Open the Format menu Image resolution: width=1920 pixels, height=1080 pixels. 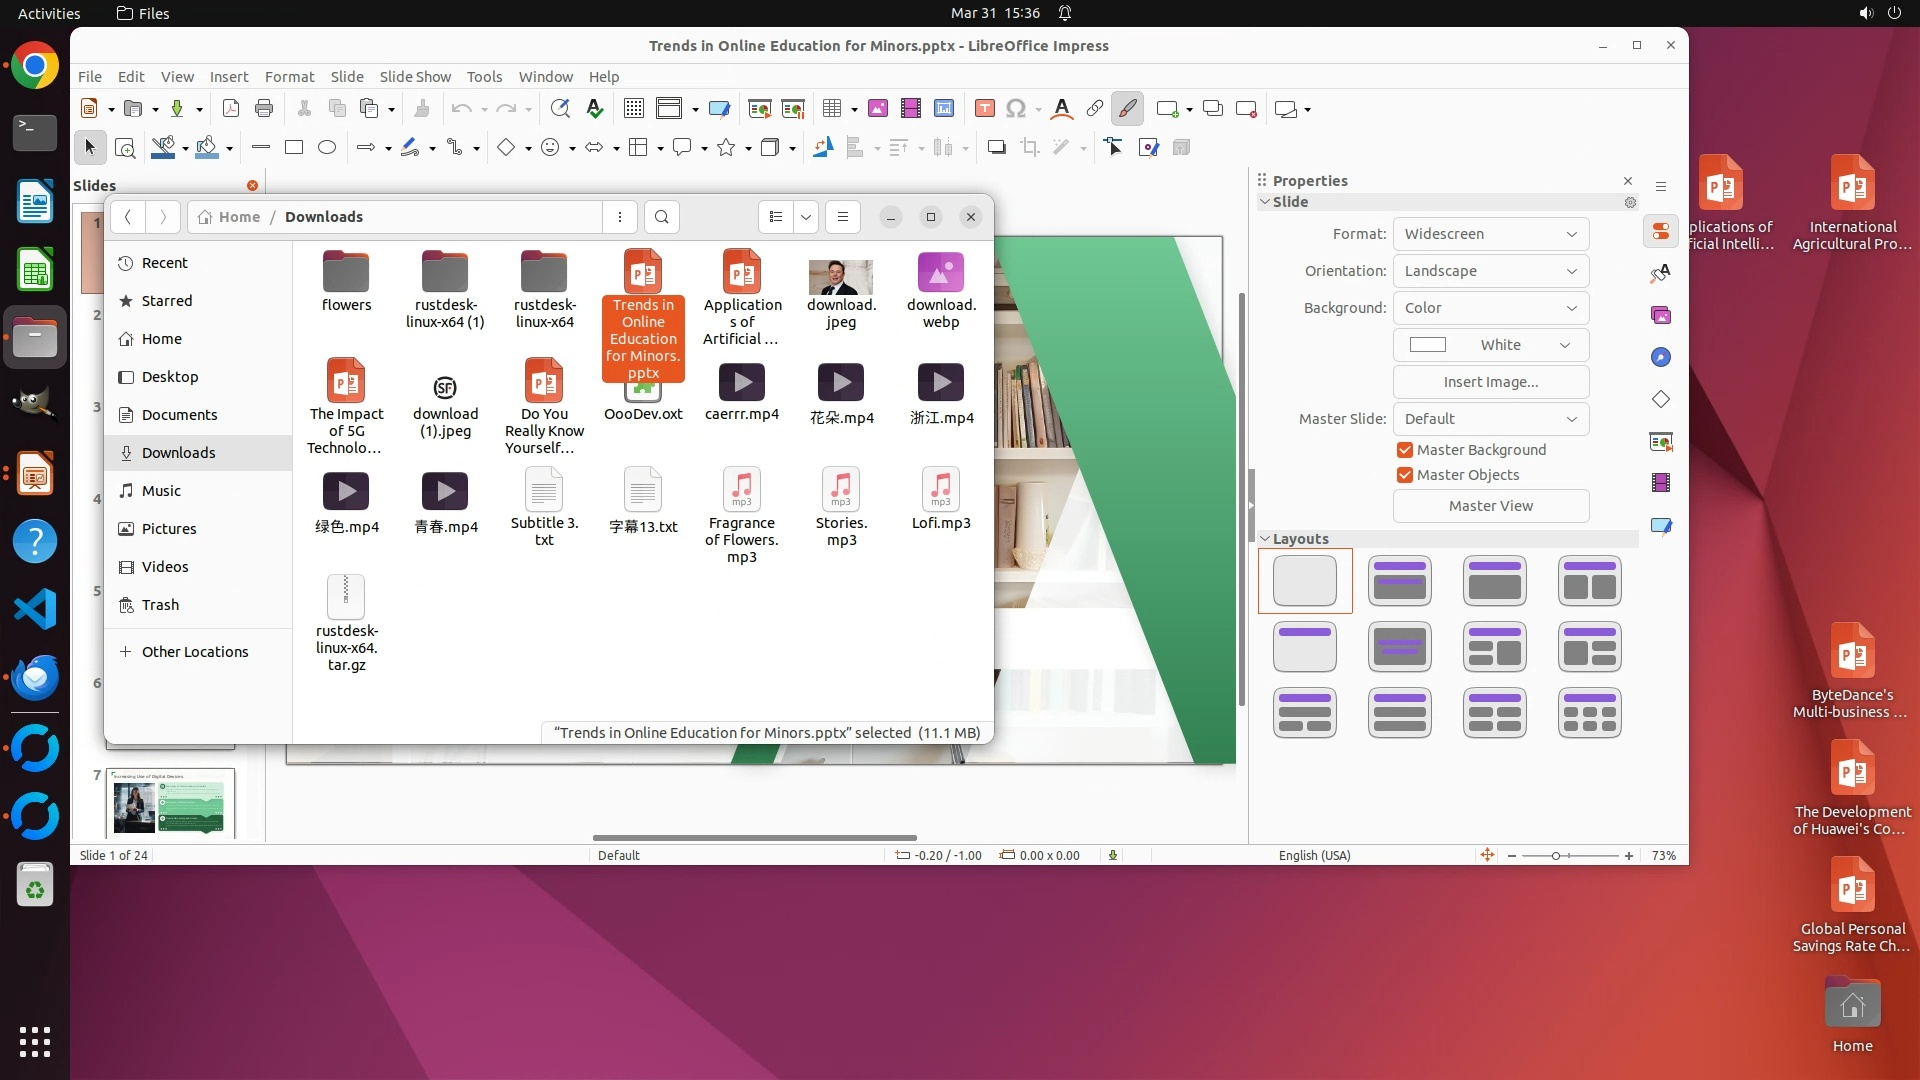coord(289,77)
